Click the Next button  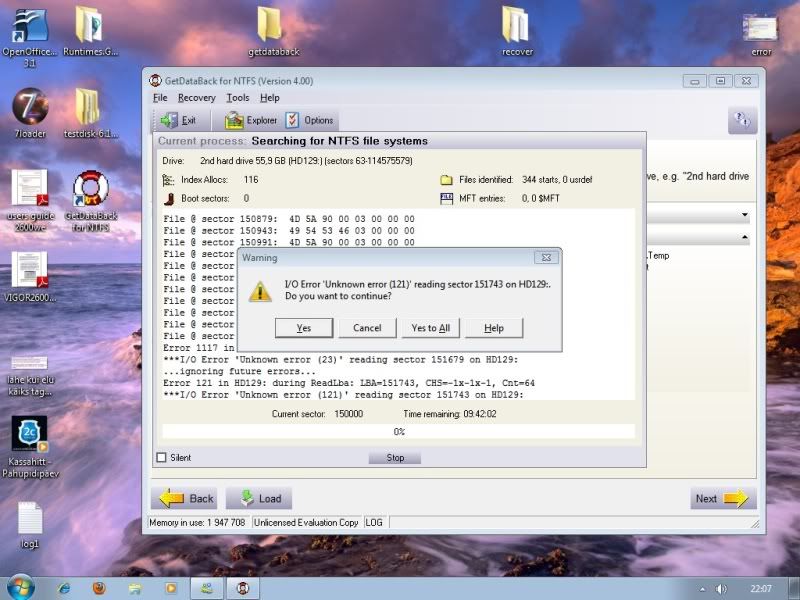[x=723, y=498]
